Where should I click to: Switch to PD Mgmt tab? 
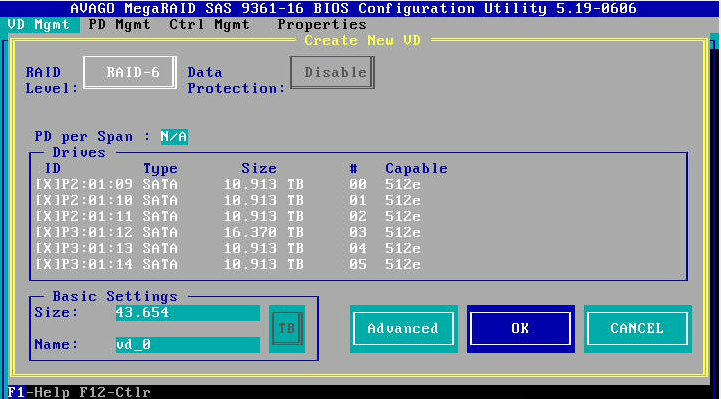click(120, 24)
